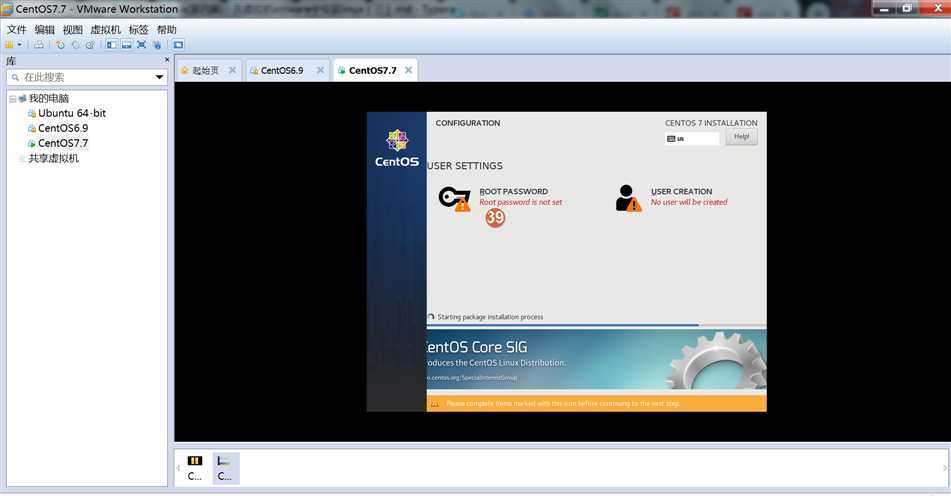The image size is (951, 496).
Task: Click the highlighted running VM thumbnail
Action: (x=226, y=468)
